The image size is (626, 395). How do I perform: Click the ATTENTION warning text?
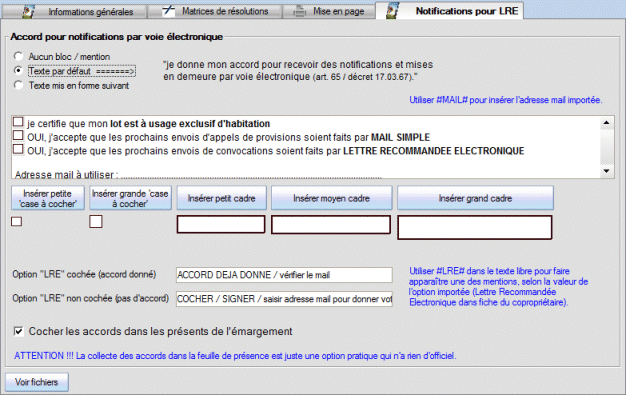235,355
